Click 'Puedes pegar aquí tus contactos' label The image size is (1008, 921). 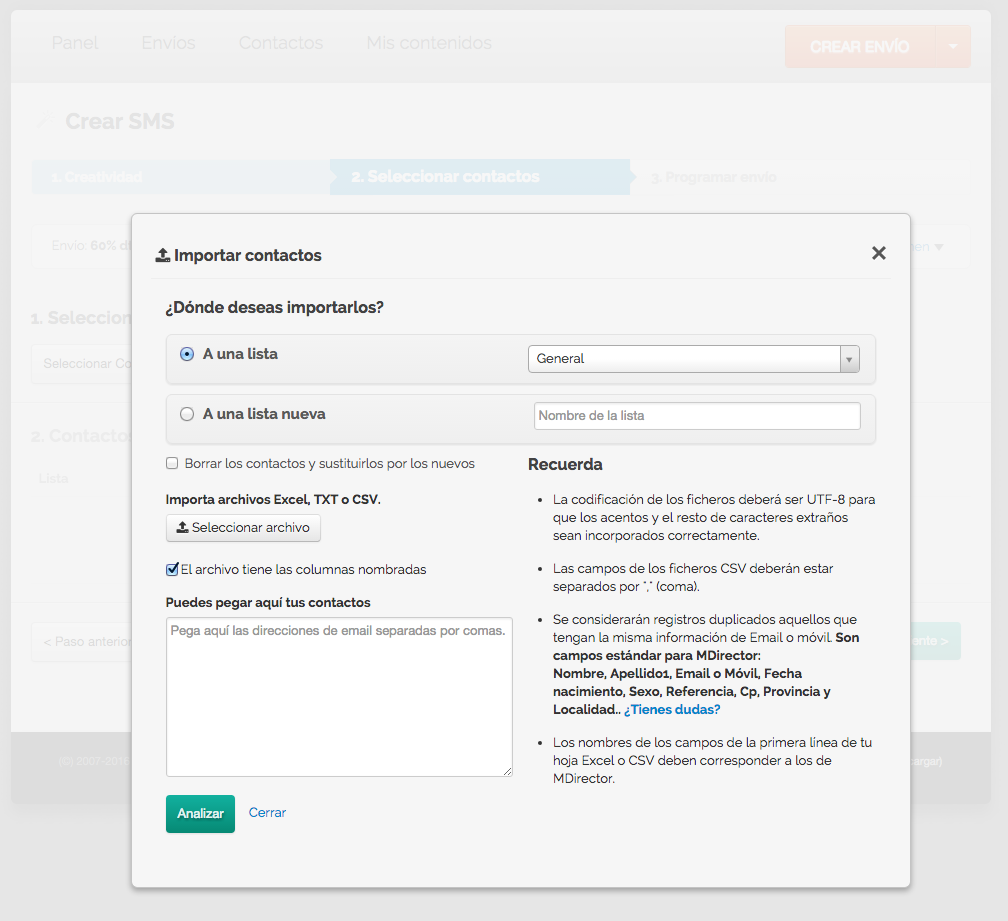(268, 603)
